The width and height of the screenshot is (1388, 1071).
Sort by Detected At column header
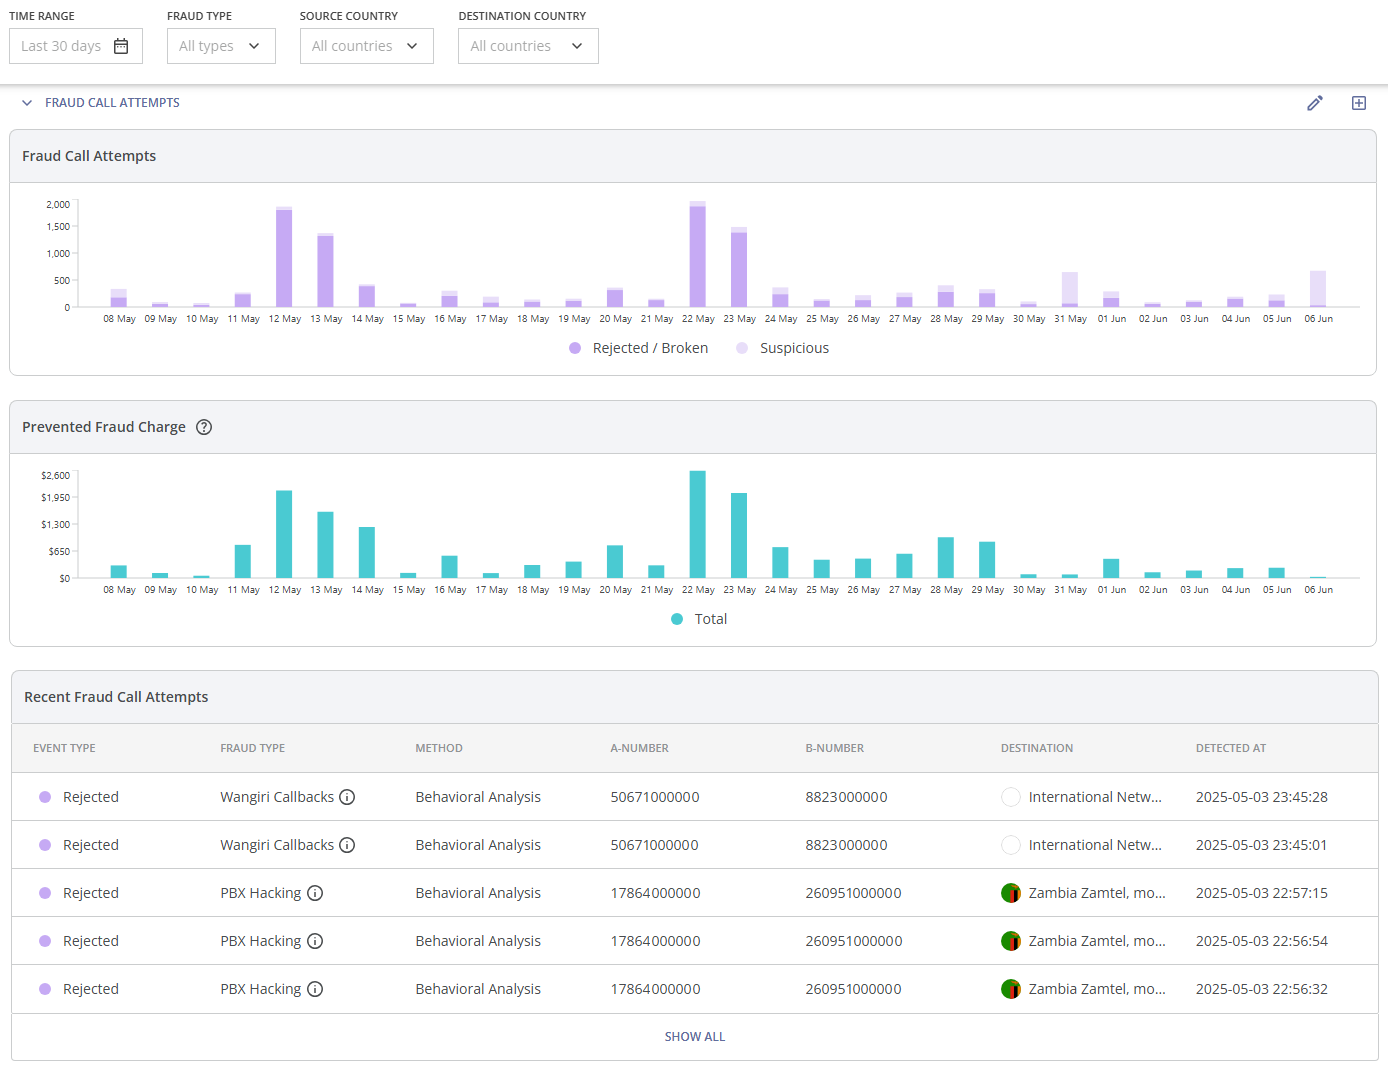point(1230,748)
